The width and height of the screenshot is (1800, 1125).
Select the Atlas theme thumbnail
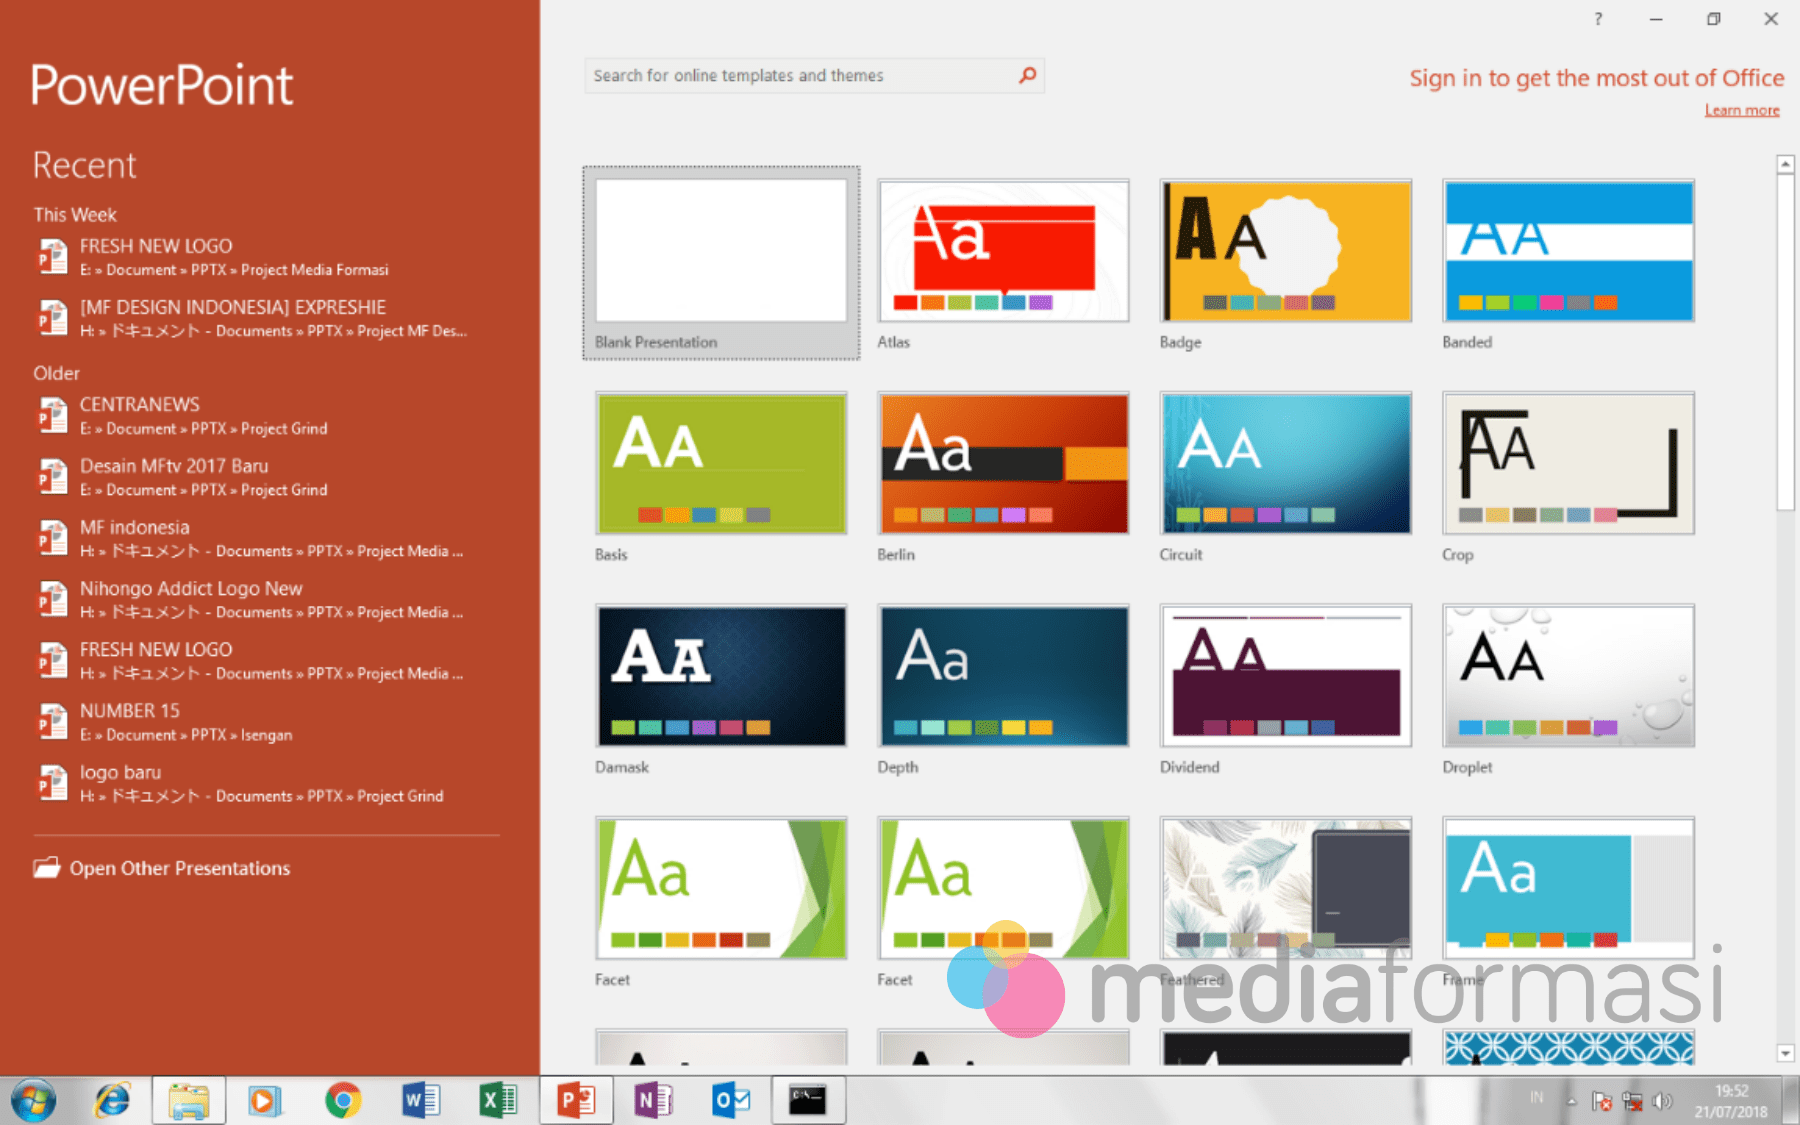[1003, 251]
